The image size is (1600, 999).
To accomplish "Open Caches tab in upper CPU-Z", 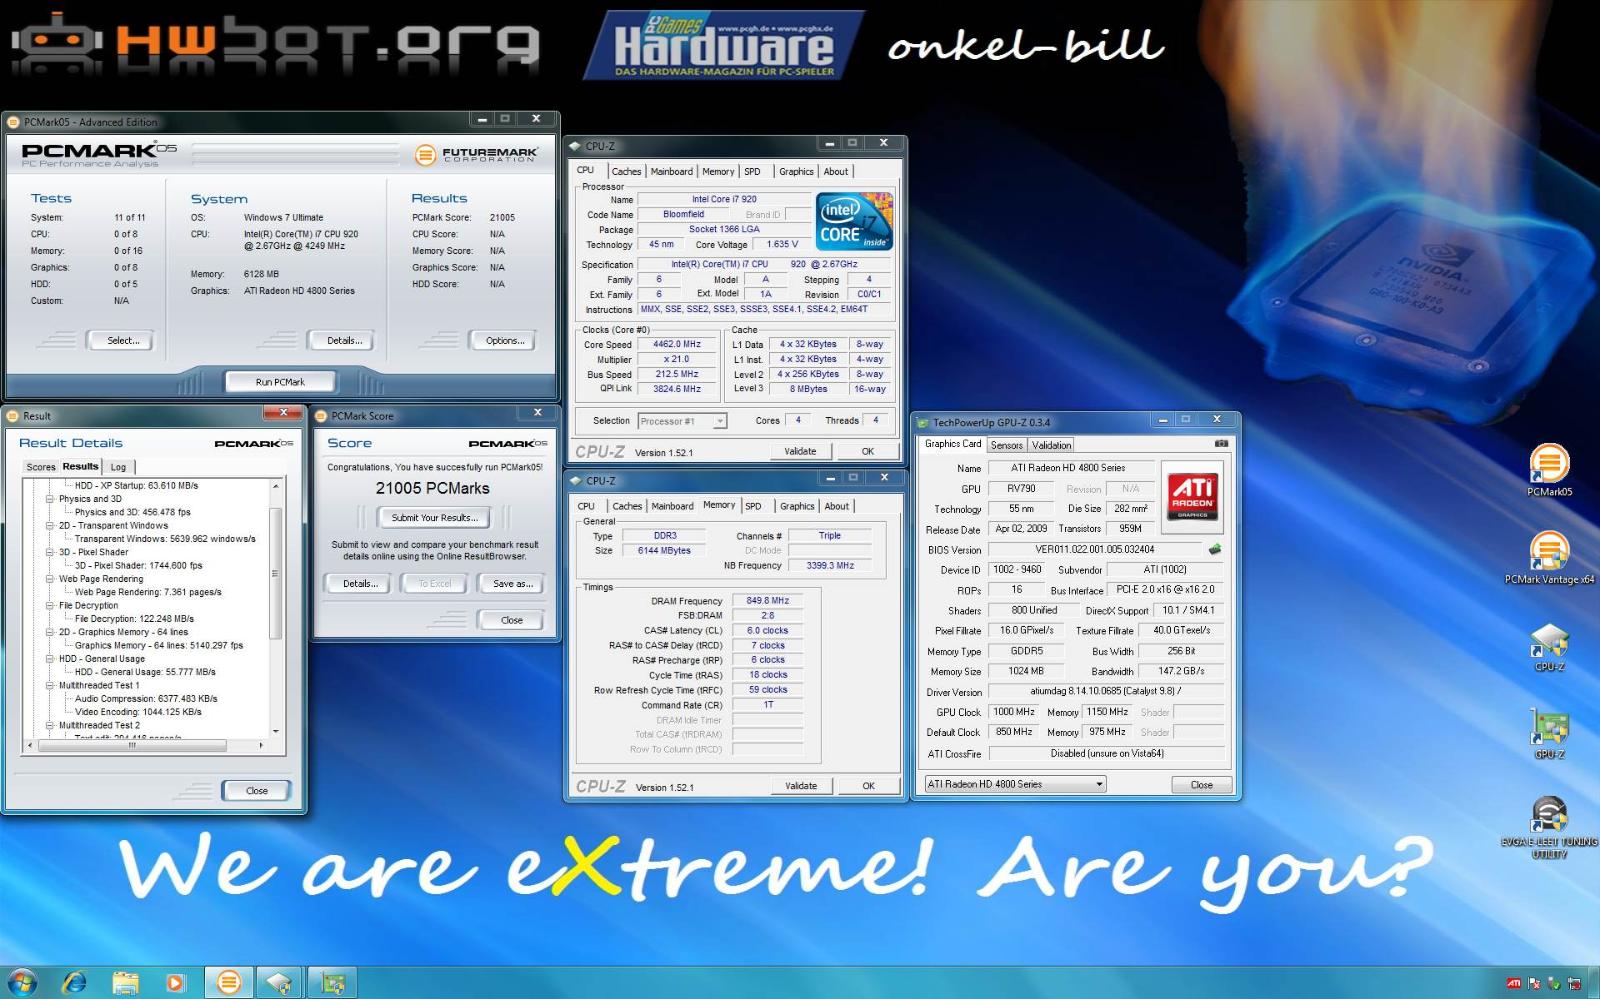I will coord(626,172).
